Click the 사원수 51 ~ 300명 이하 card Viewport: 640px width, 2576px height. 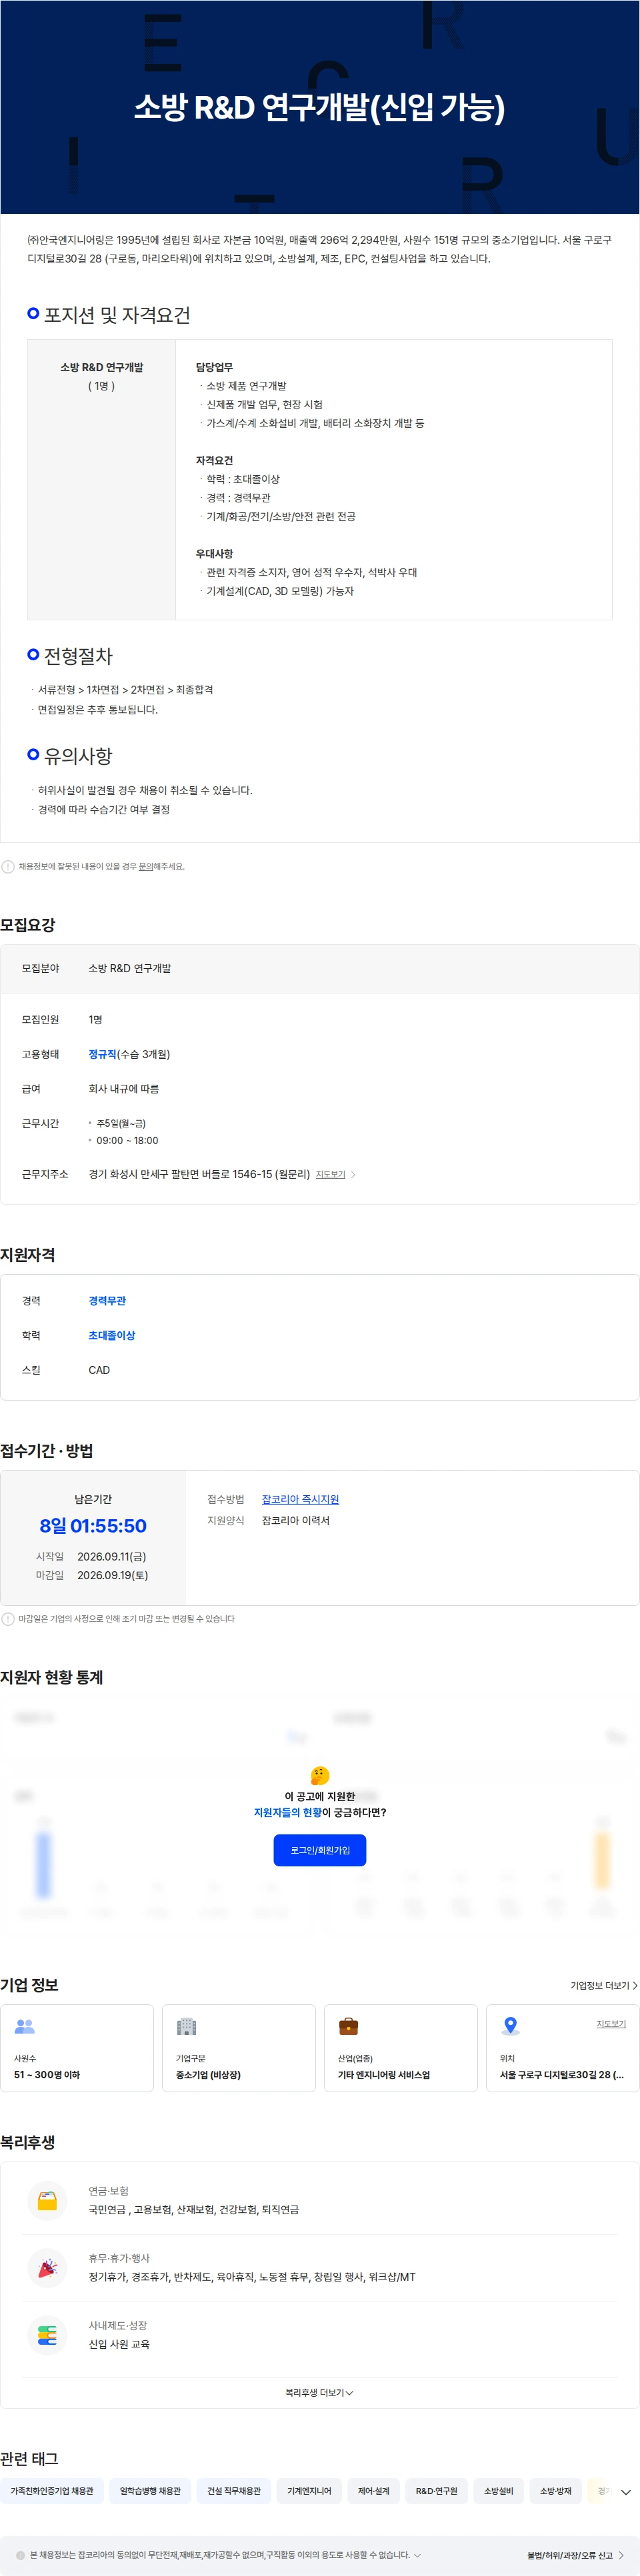coord(77,2048)
